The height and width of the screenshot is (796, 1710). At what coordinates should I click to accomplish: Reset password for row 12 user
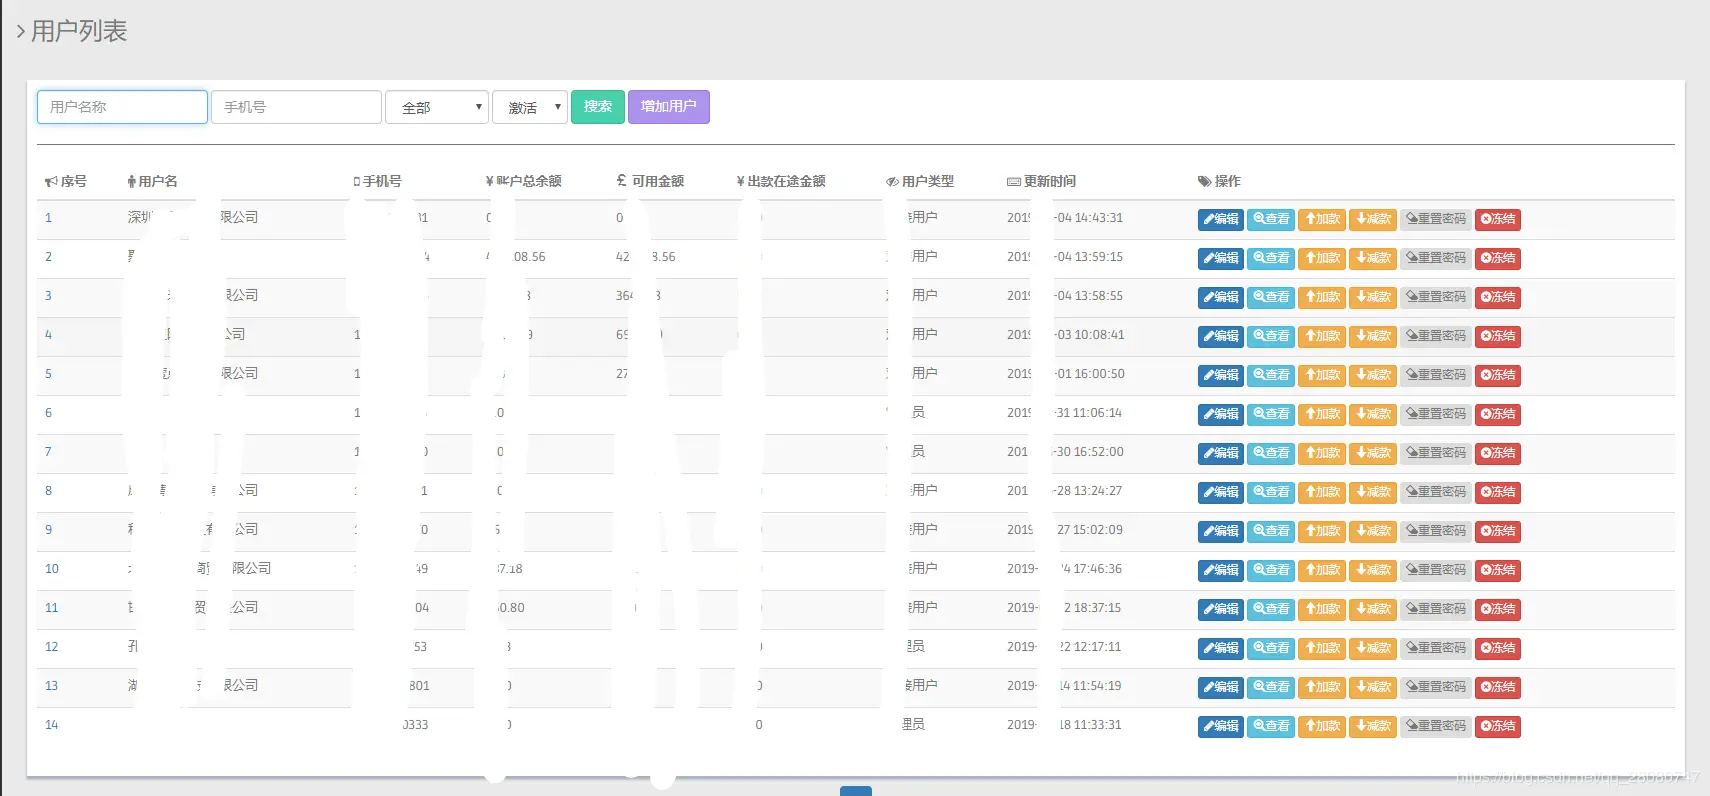(1436, 648)
